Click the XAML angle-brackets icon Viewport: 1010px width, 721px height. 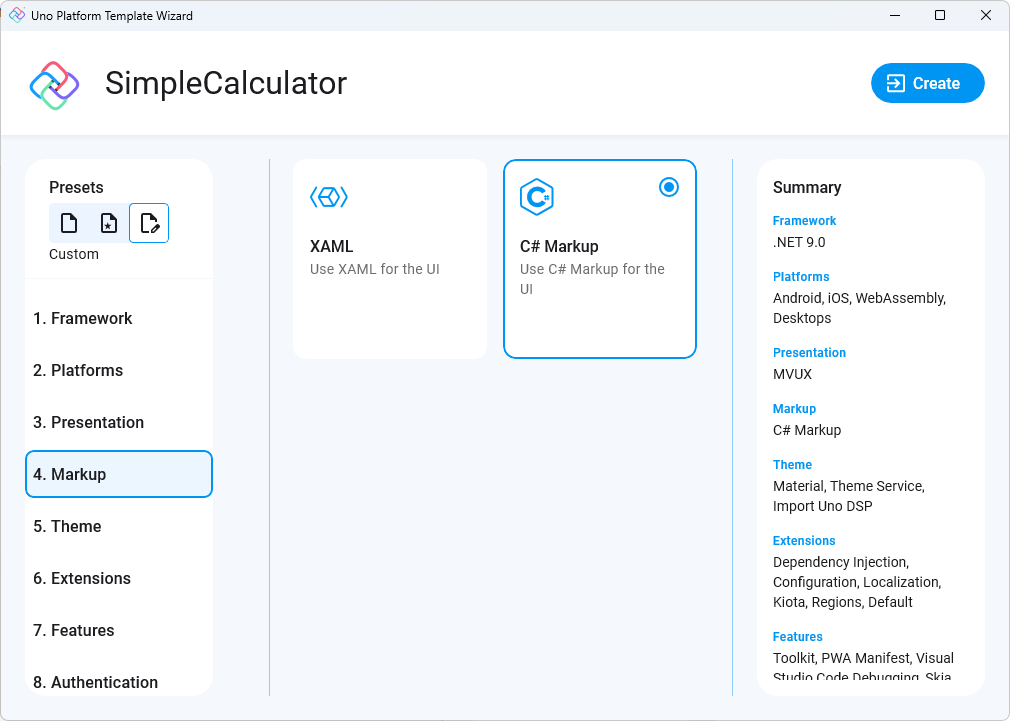[x=330, y=197]
